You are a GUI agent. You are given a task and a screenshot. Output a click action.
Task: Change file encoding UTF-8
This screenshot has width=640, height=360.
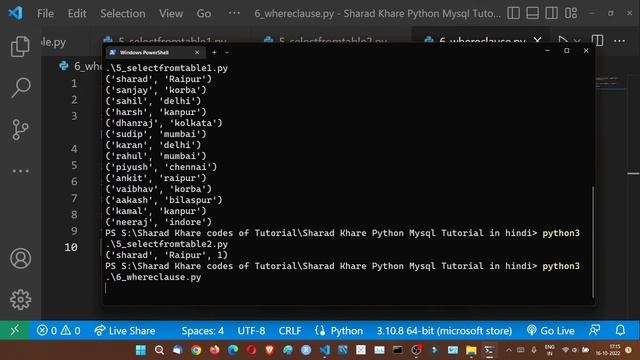click(x=251, y=330)
